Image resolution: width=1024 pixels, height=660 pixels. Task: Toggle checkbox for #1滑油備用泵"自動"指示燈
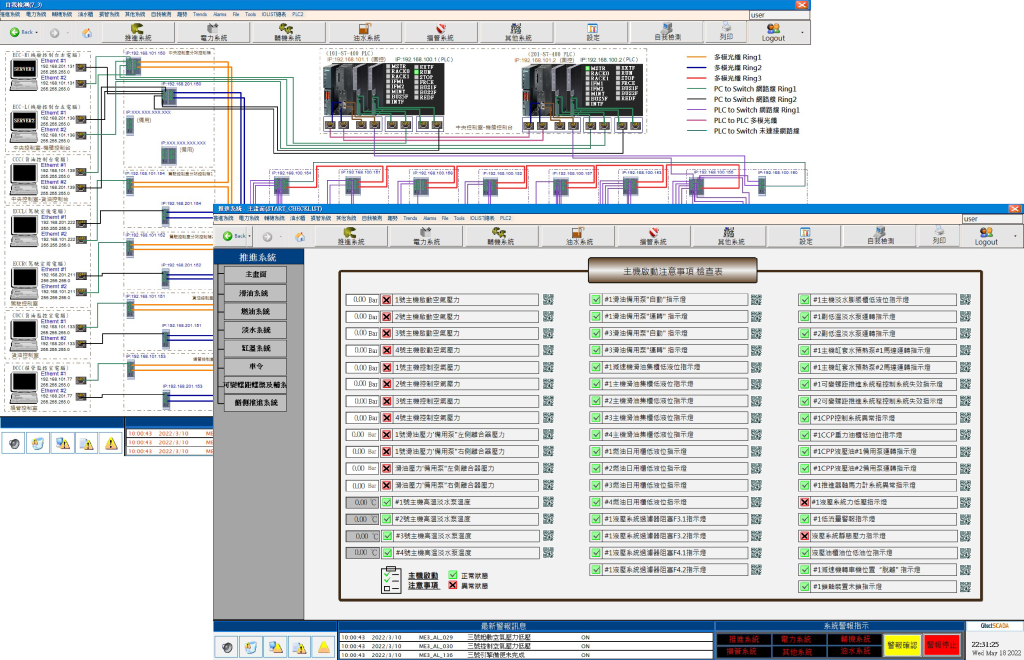click(595, 300)
